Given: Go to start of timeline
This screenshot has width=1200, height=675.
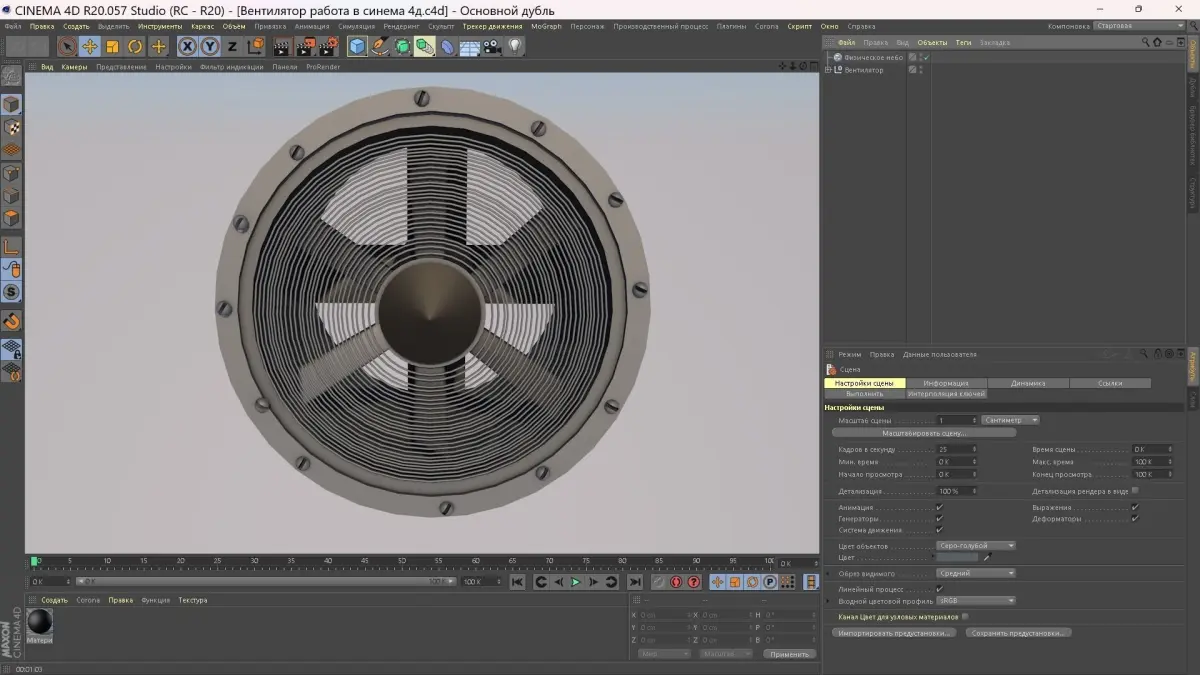Looking at the screenshot, I should click(x=517, y=582).
